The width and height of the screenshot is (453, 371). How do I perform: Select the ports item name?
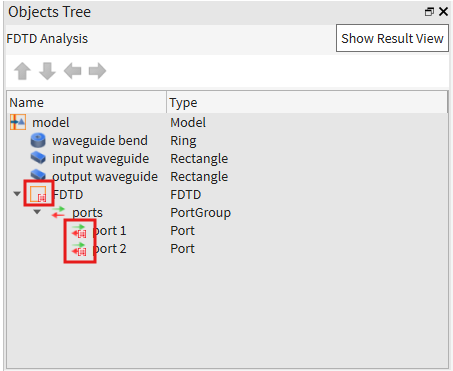pyautogui.click(x=87, y=213)
